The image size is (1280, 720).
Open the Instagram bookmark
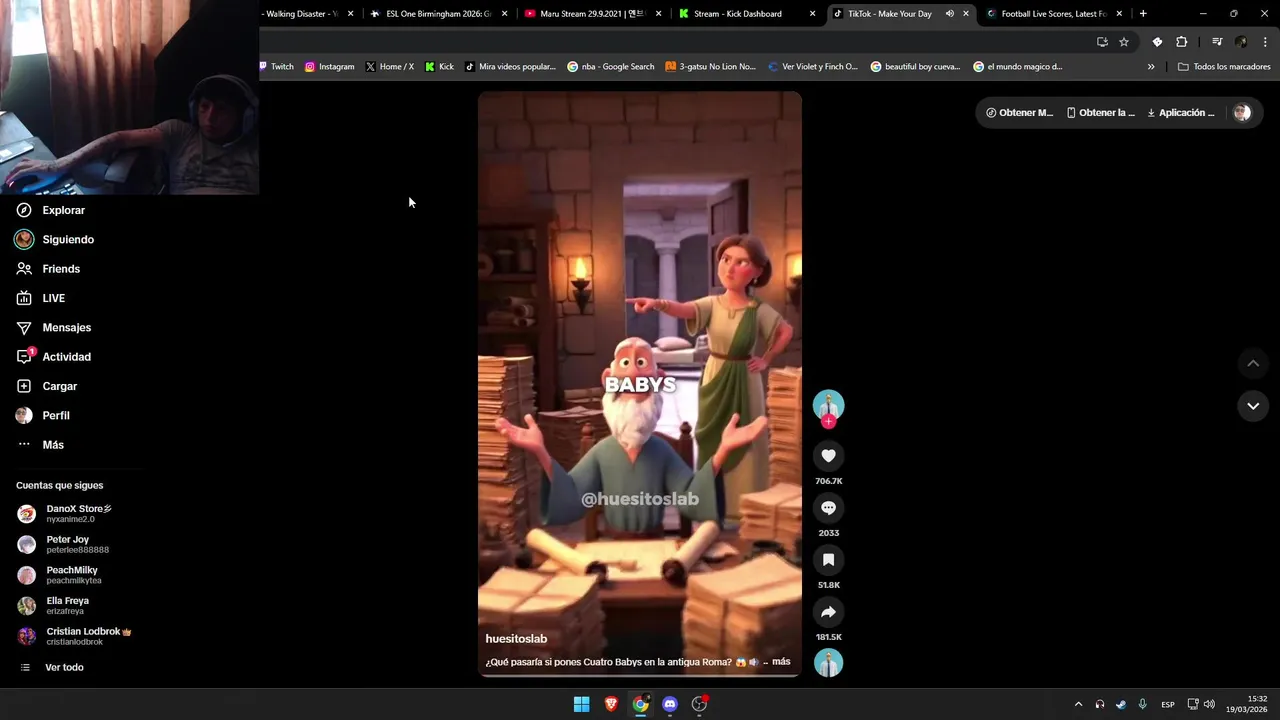[330, 67]
